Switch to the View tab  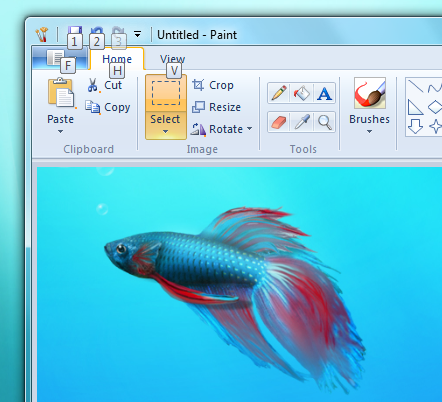(172, 59)
